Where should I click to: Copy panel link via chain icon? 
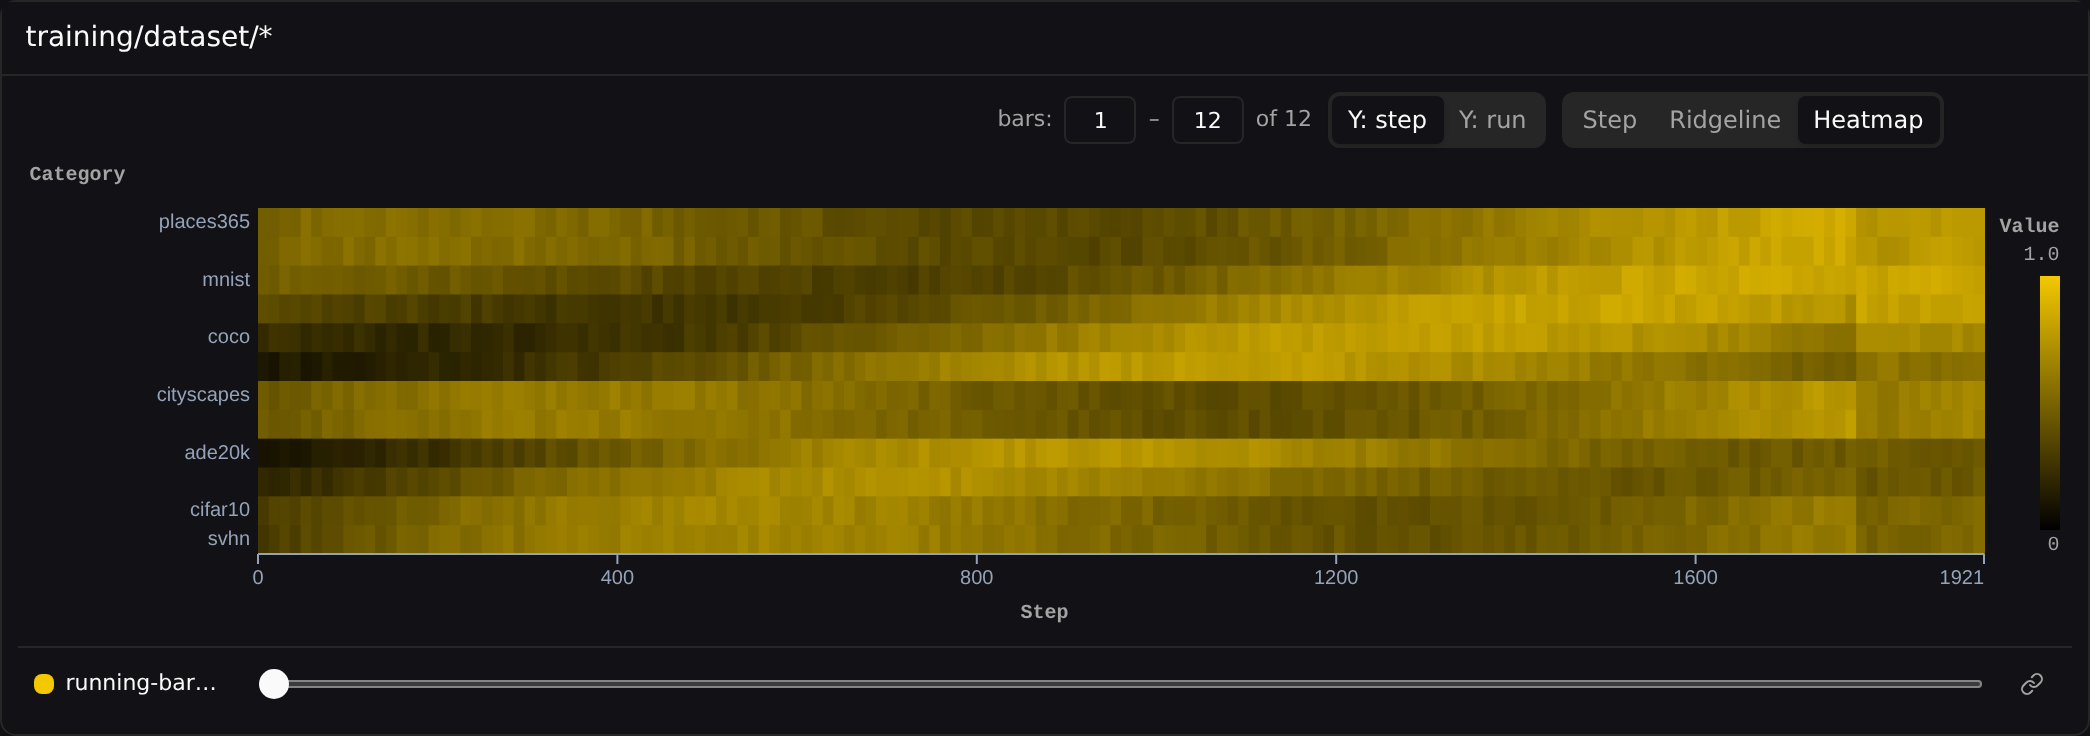point(2031,684)
